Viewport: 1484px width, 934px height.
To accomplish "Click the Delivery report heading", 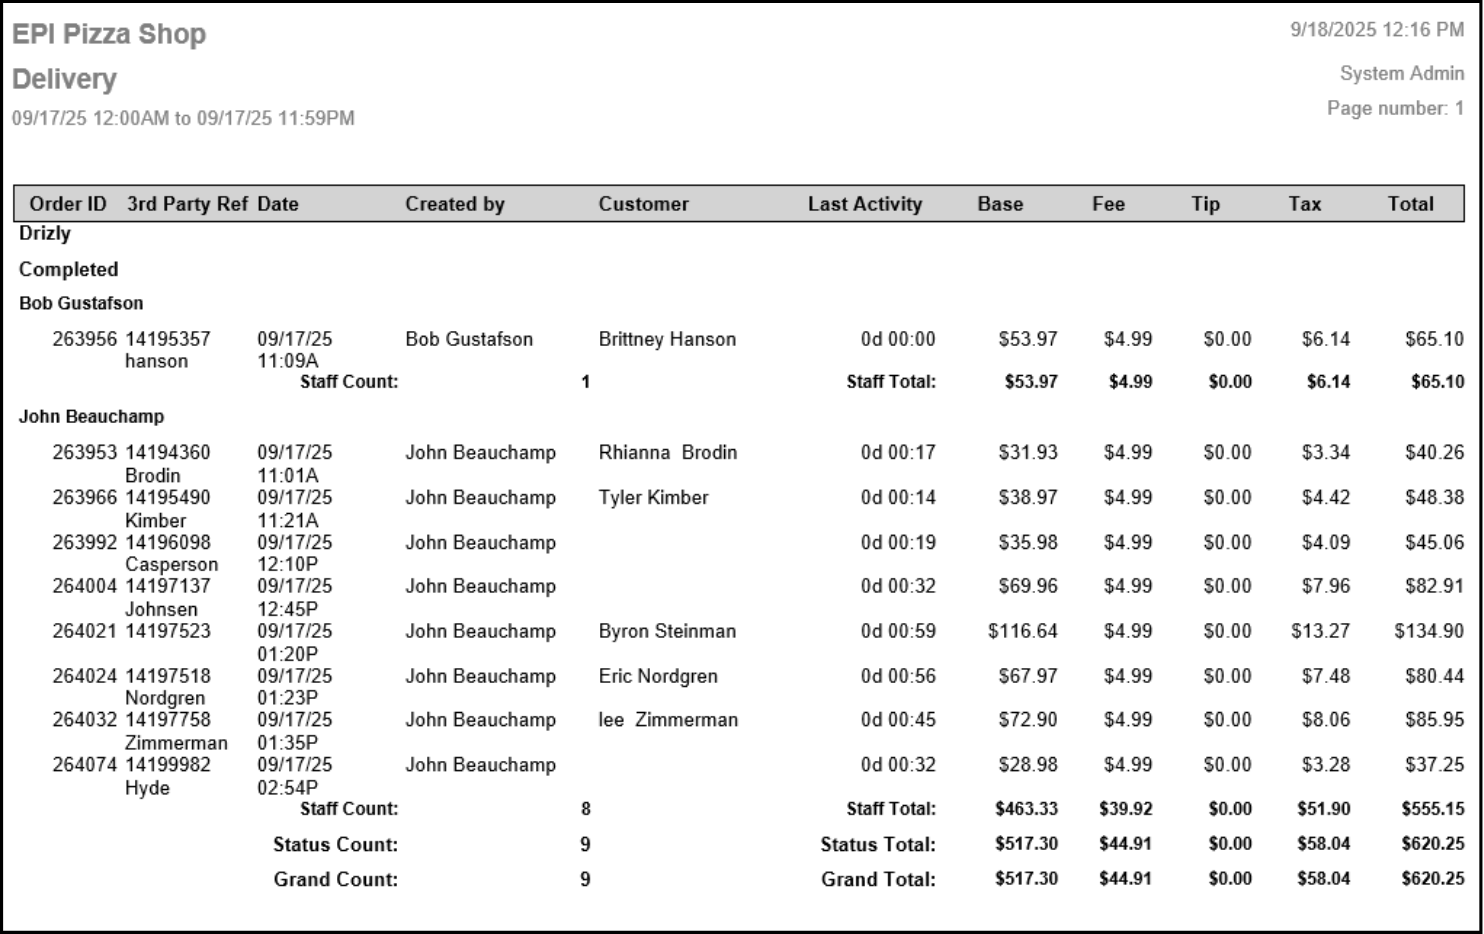I will point(64,79).
